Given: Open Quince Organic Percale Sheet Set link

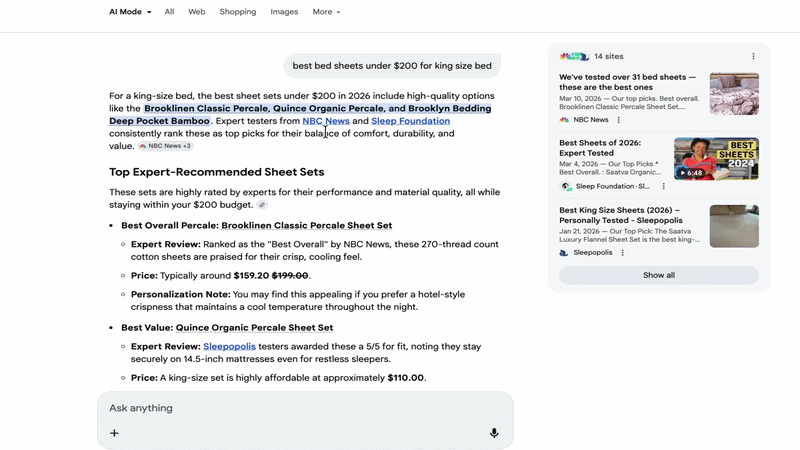Looking at the screenshot, I should pyautogui.click(x=254, y=328).
